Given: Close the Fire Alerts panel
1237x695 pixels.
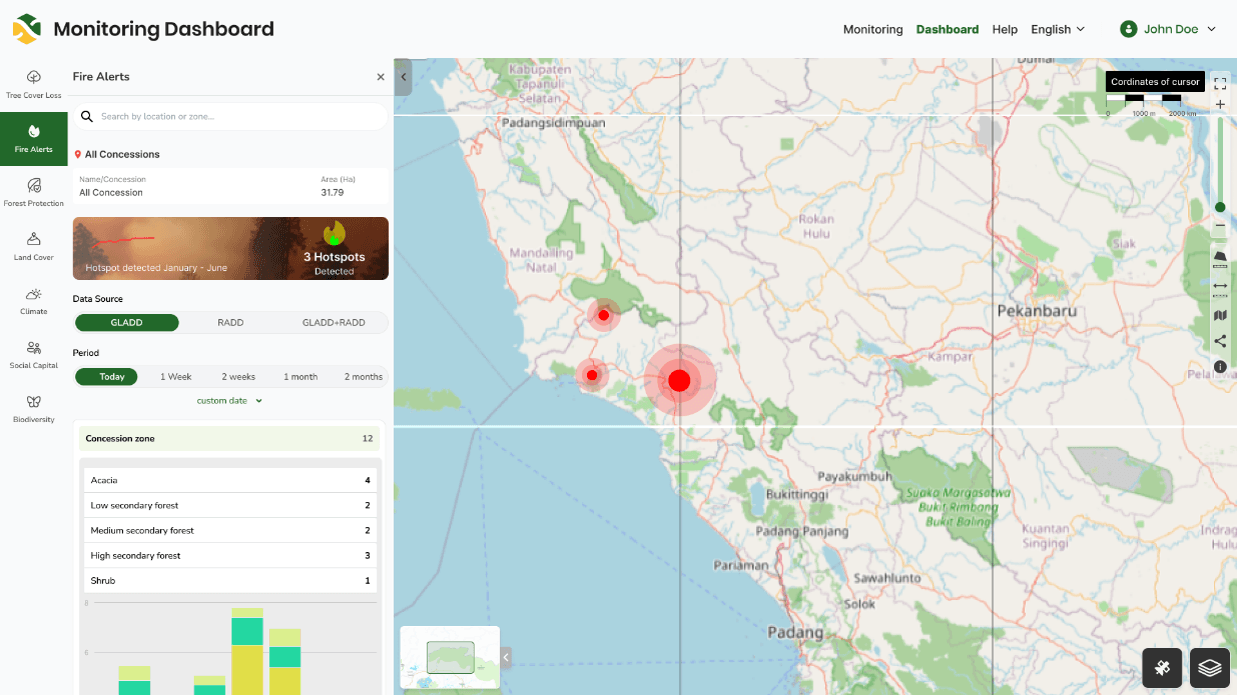Looking at the screenshot, I should click(x=380, y=77).
